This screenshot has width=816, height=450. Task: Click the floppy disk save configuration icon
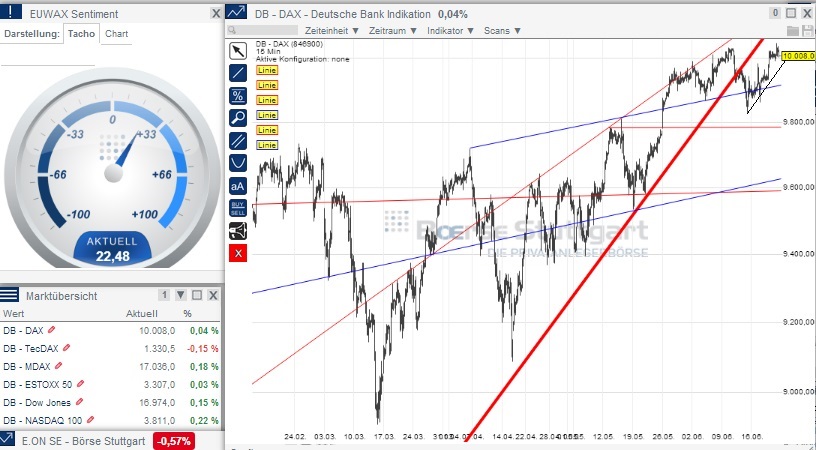coord(807,31)
